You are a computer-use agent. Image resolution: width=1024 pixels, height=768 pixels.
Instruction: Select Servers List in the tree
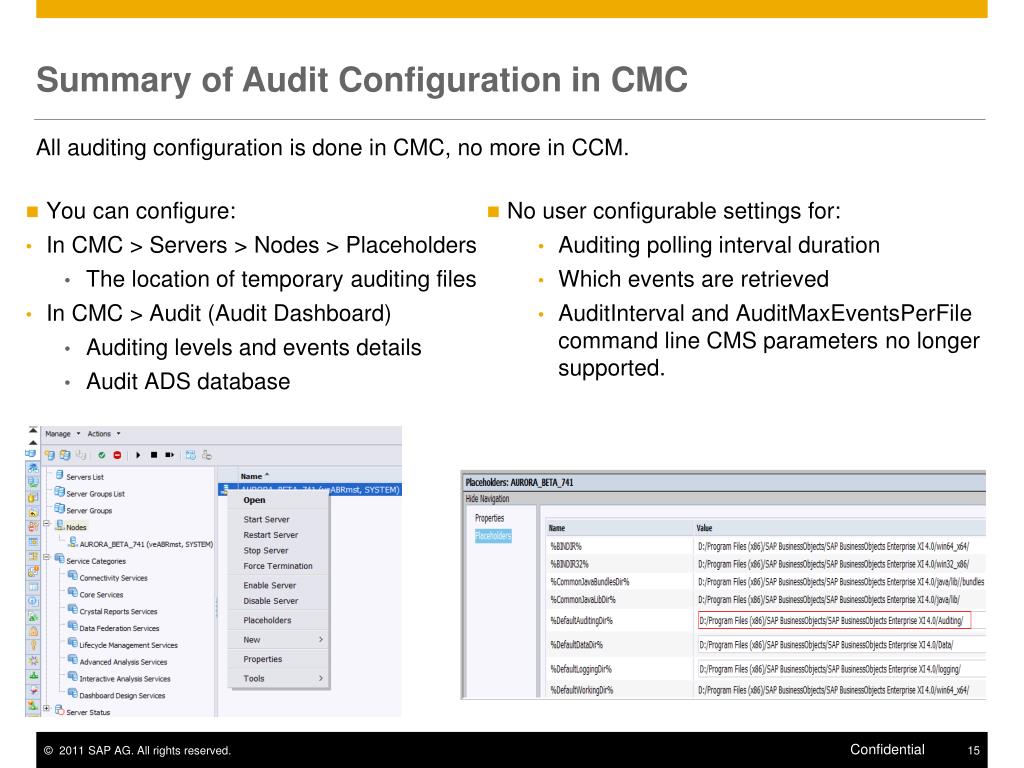(85, 477)
